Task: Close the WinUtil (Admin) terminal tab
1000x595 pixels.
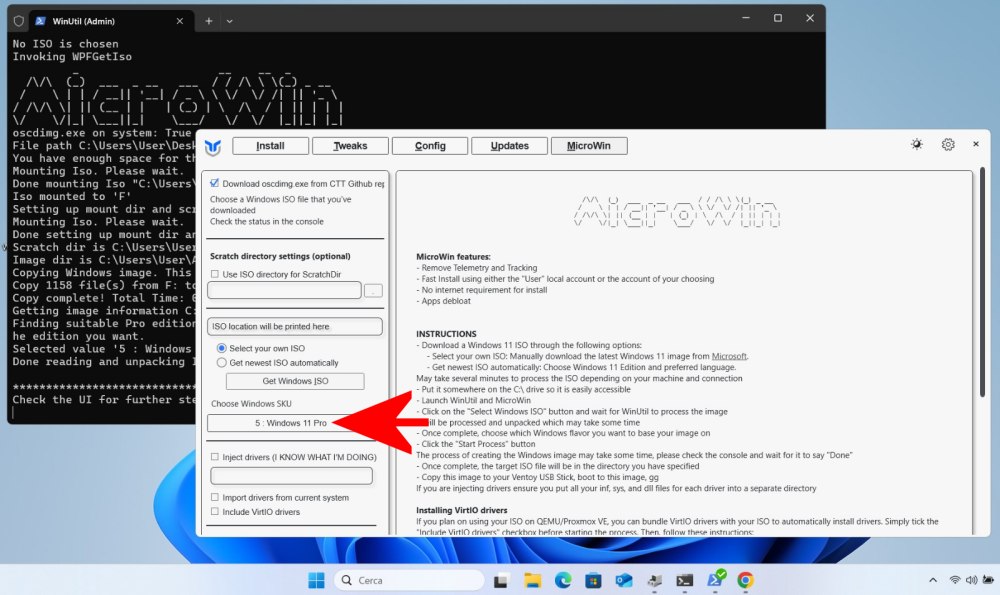Action: (180, 21)
